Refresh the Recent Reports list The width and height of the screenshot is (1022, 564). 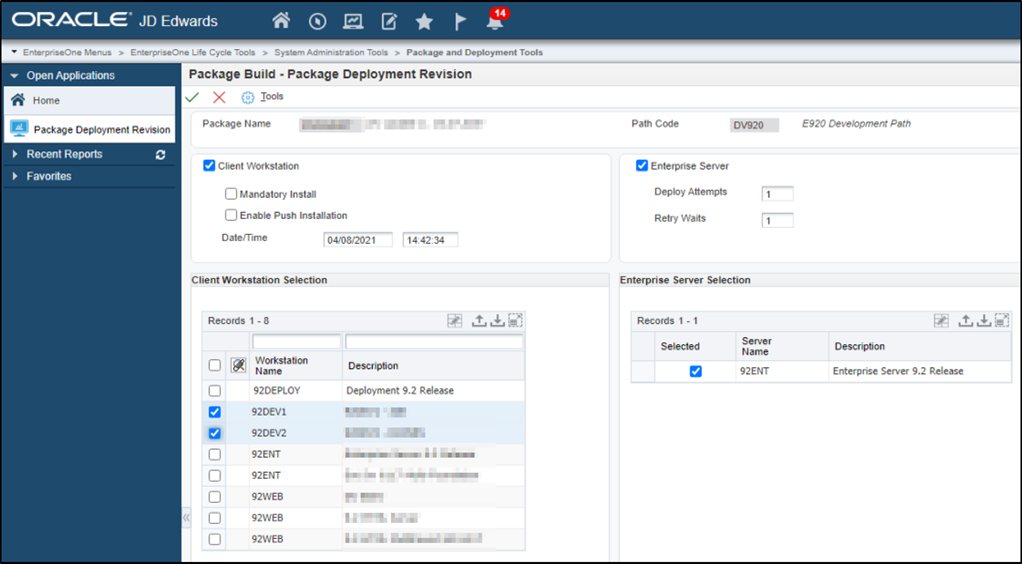[160, 155]
